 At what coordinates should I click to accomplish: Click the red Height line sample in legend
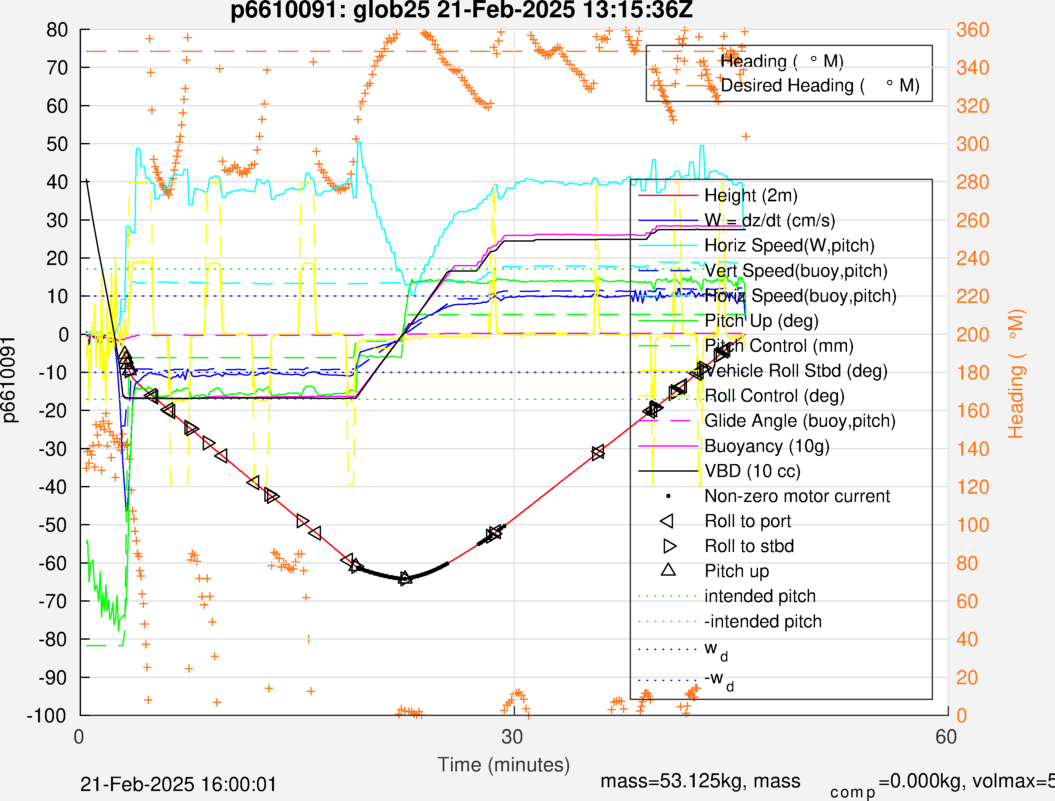click(x=668, y=195)
